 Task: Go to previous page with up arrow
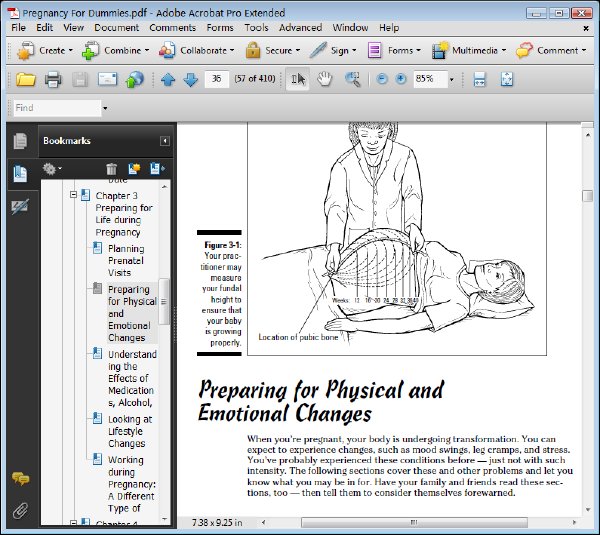pyautogui.click(x=168, y=80)
